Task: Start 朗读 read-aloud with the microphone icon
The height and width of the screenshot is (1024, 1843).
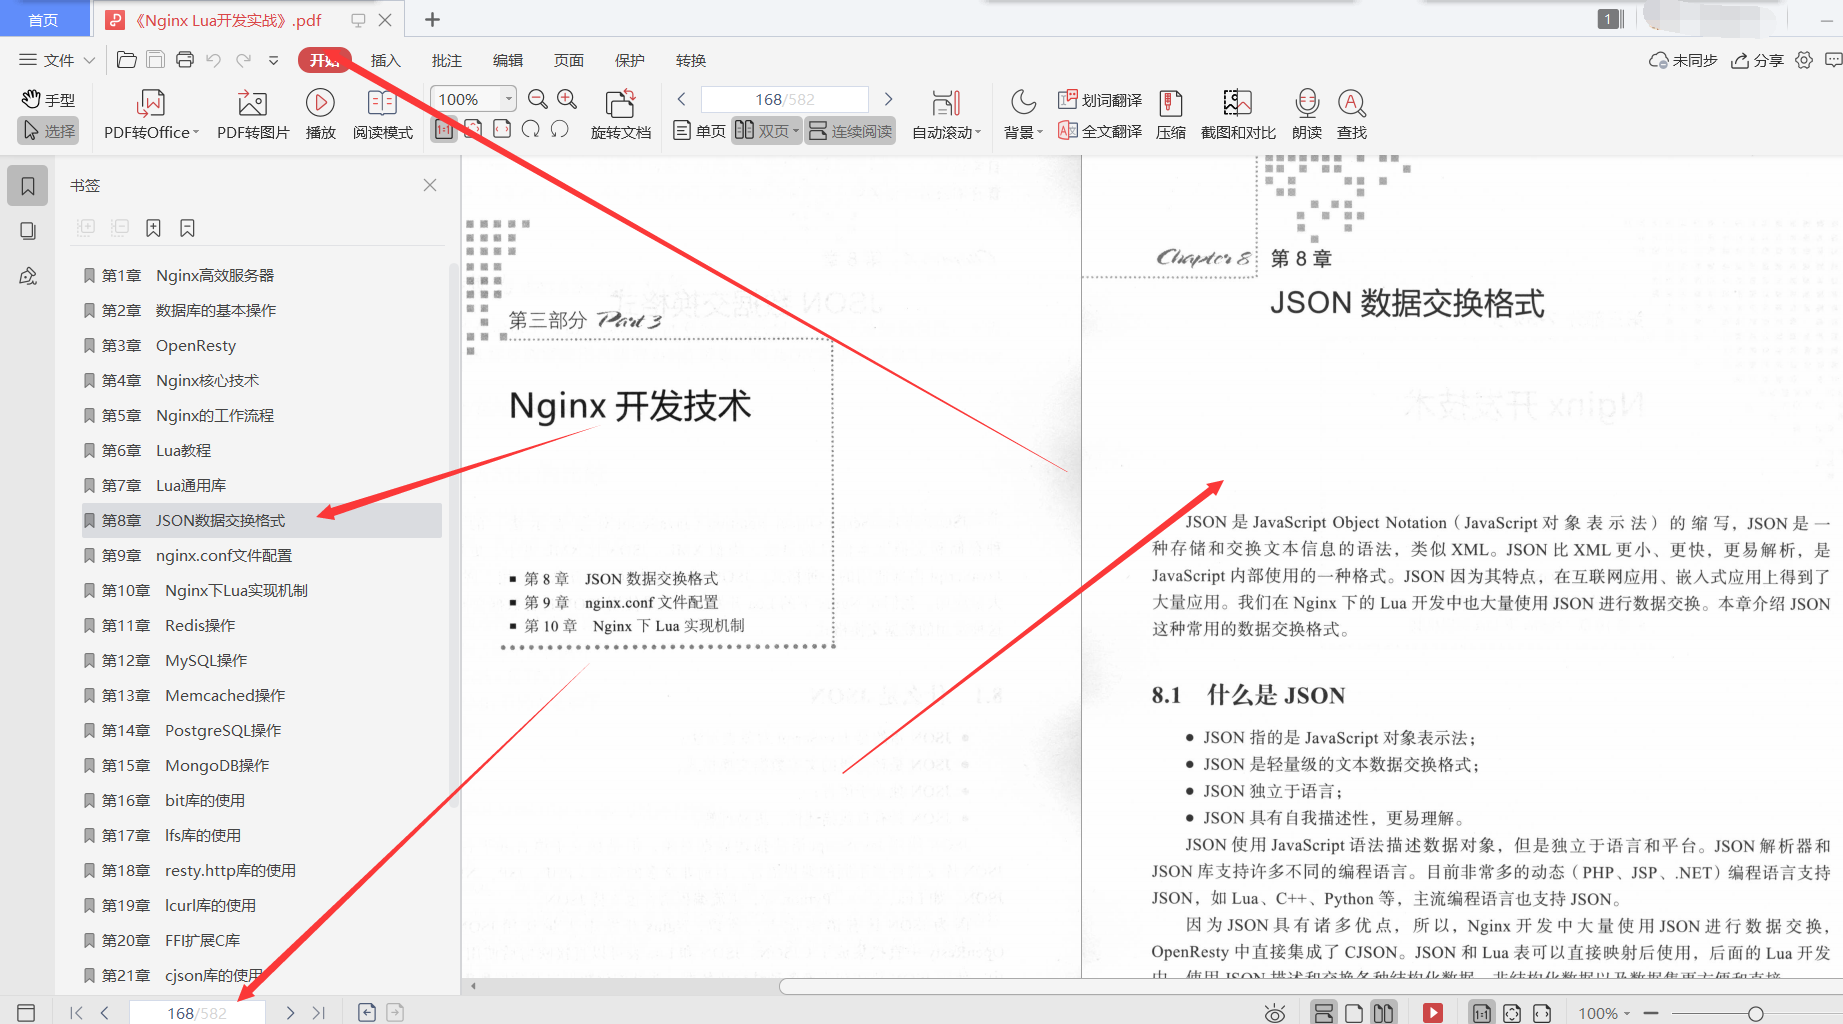Action: [x=1306, y=113]
